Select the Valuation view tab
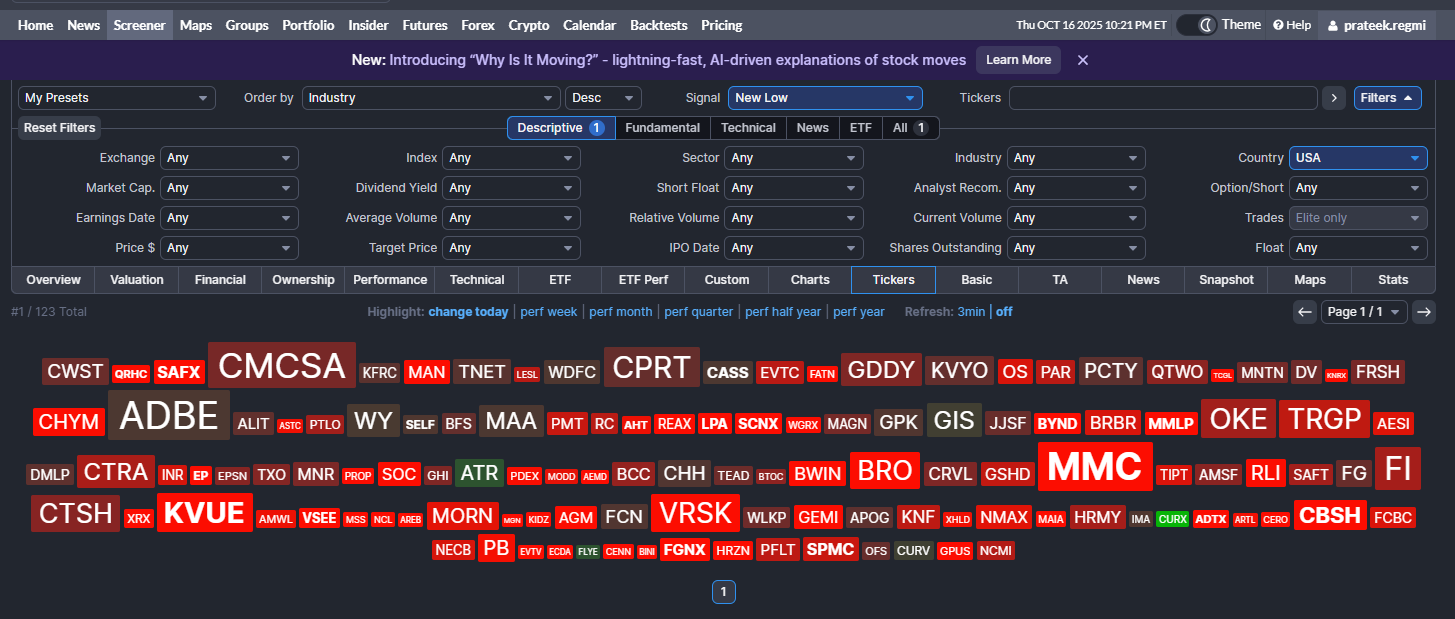This screenshot has height=619, width=1455. [x=137, y=280]
